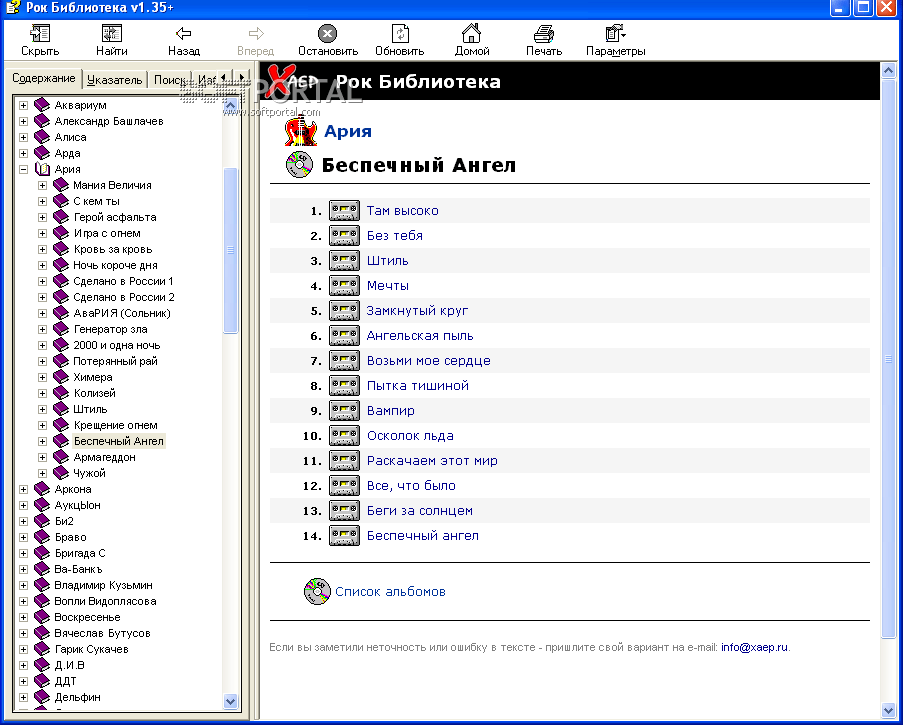Image resolution: width=903 pixels, height=725 pixels.
Task: Click the Скрыть (Hide) toolbar icon
Action: pyautogui.click(x=40, y=33)
